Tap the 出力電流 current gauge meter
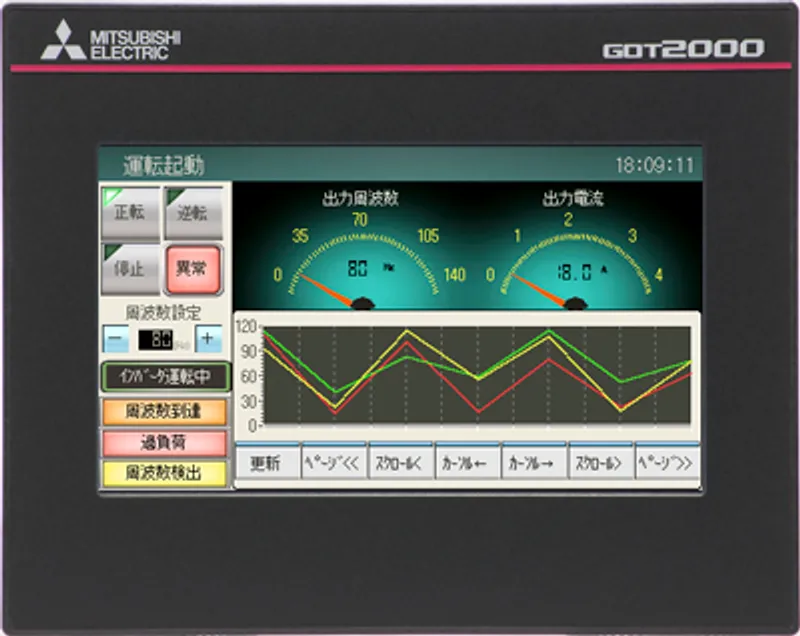The height and width of the screenshot is (636, 800). [576, 260]
